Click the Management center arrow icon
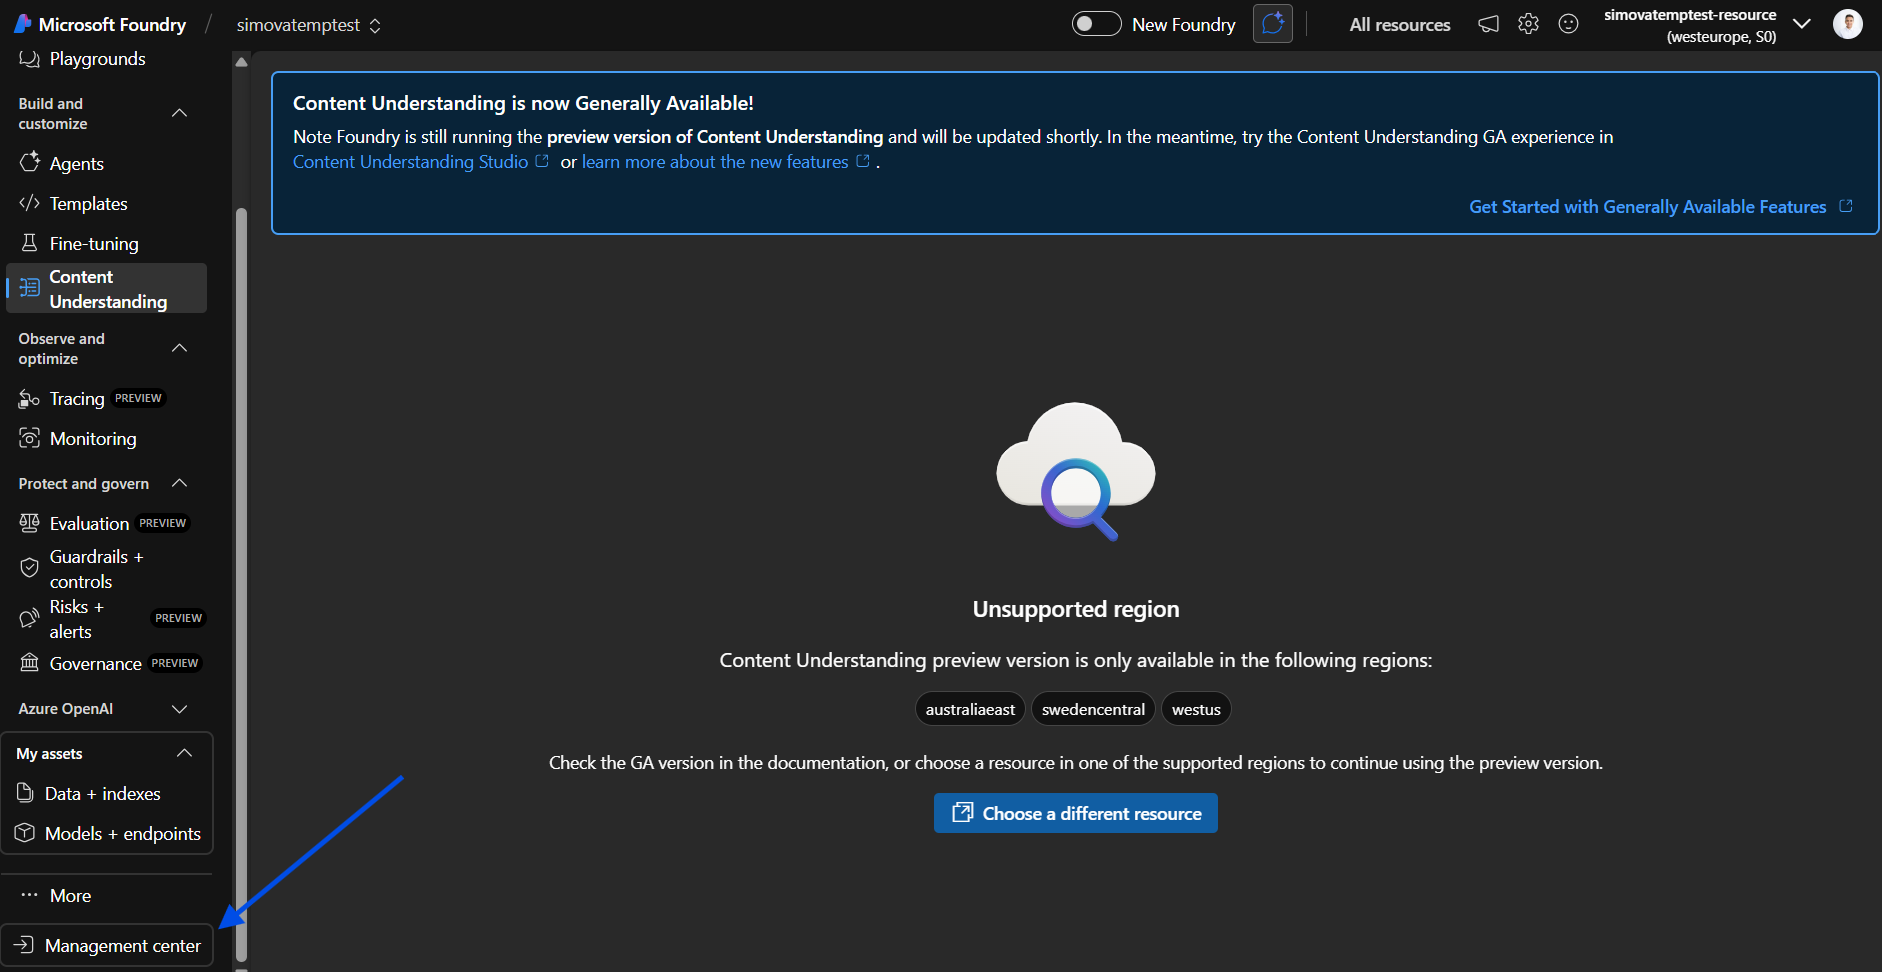The image size is (1882, 972). [24, 945]
